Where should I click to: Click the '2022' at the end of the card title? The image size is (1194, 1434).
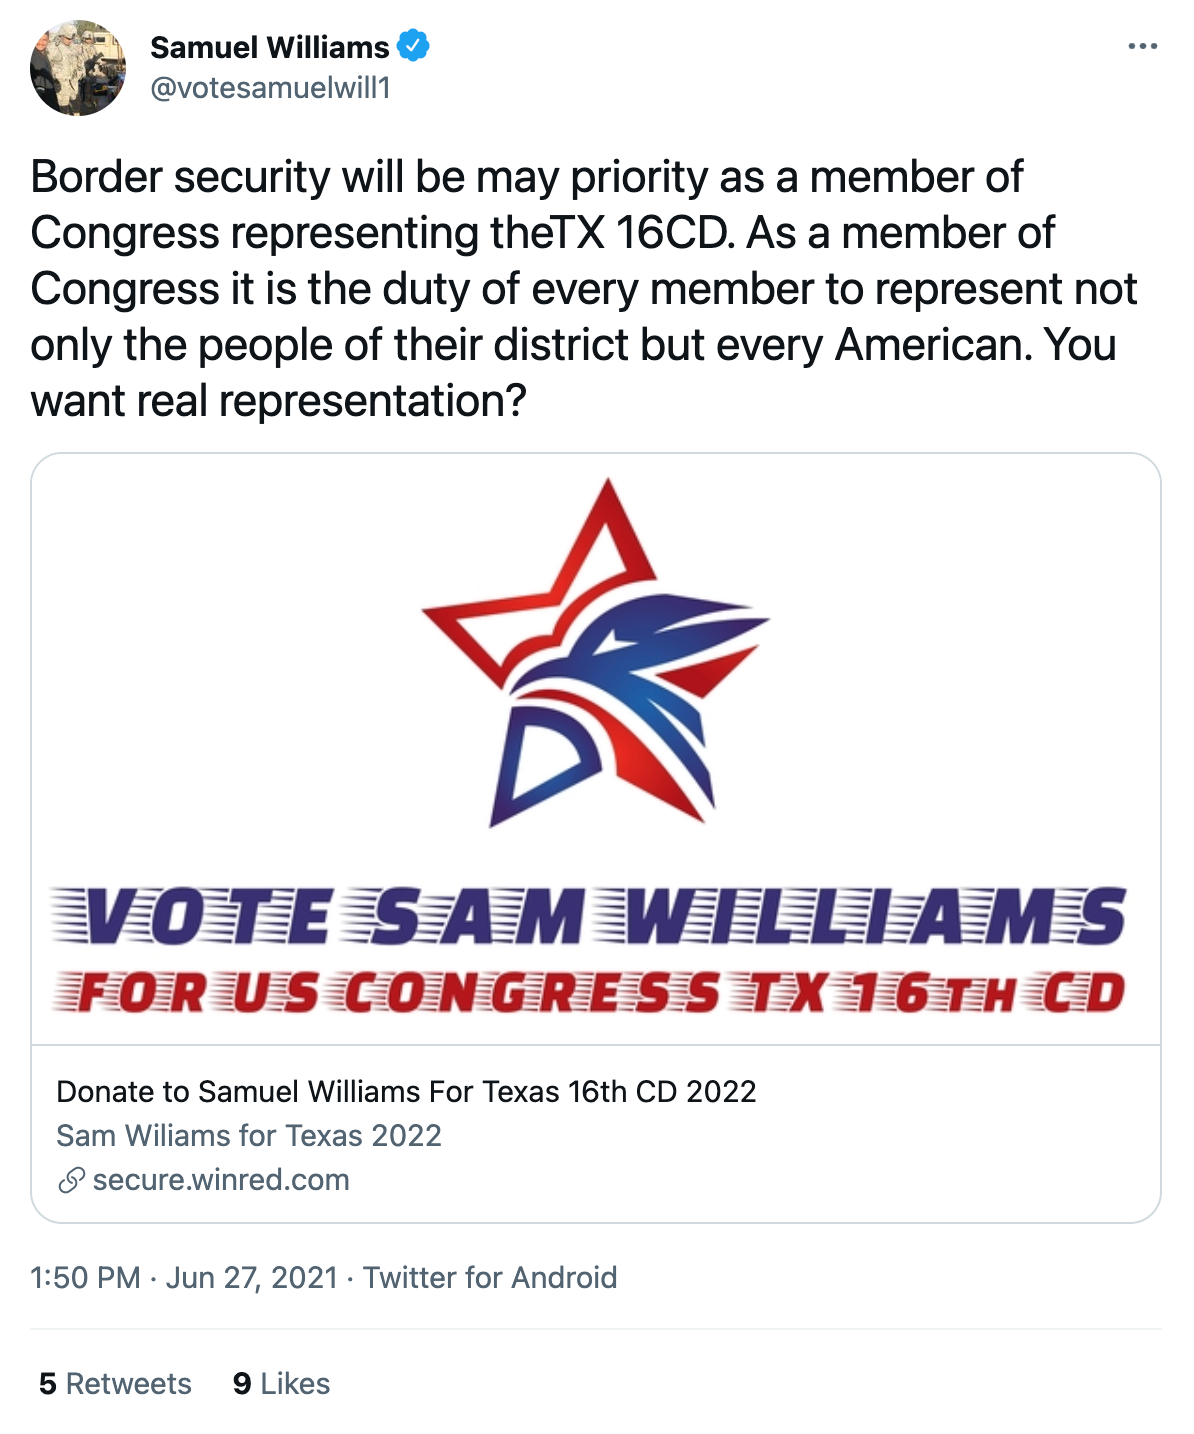point(721,1091)
